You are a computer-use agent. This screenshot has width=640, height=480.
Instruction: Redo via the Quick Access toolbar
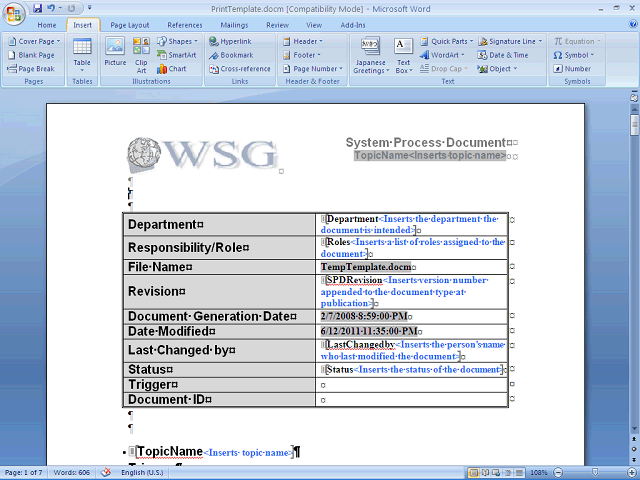click(x=71, y=8)
